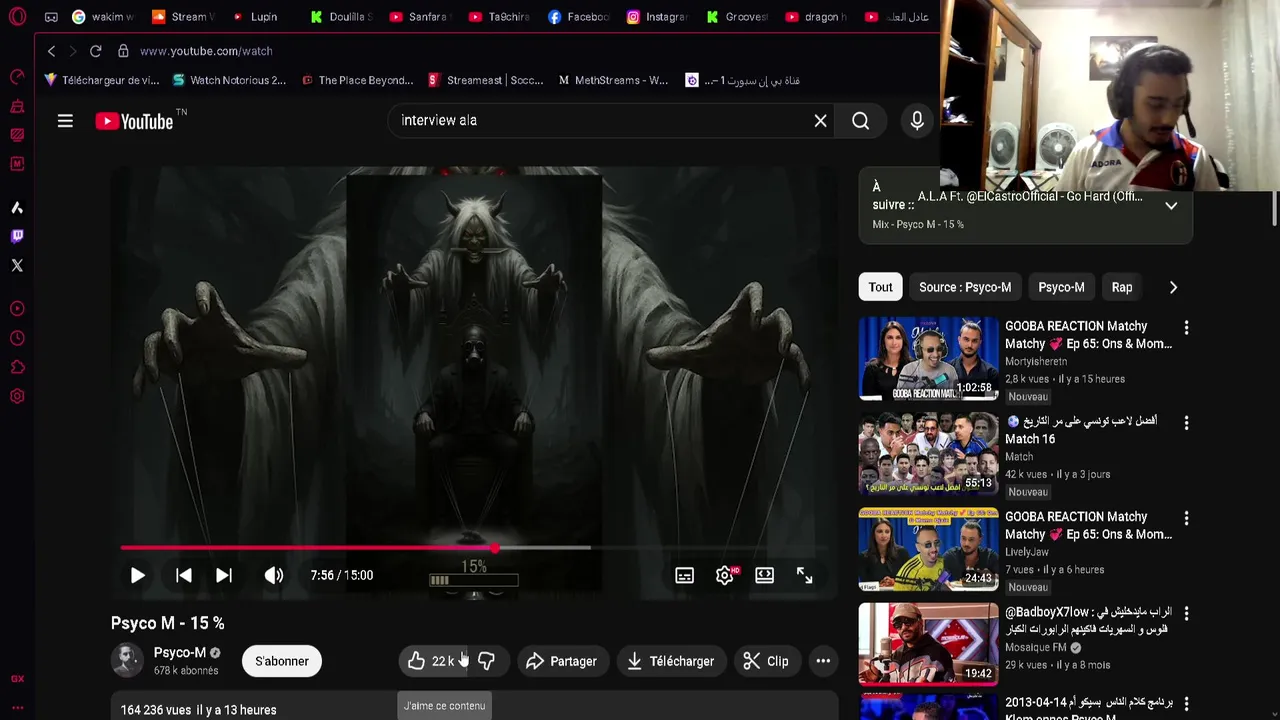Screen dimensions: 1280x720
Task: Click the browser back arrow
Action: pos(51,51)
